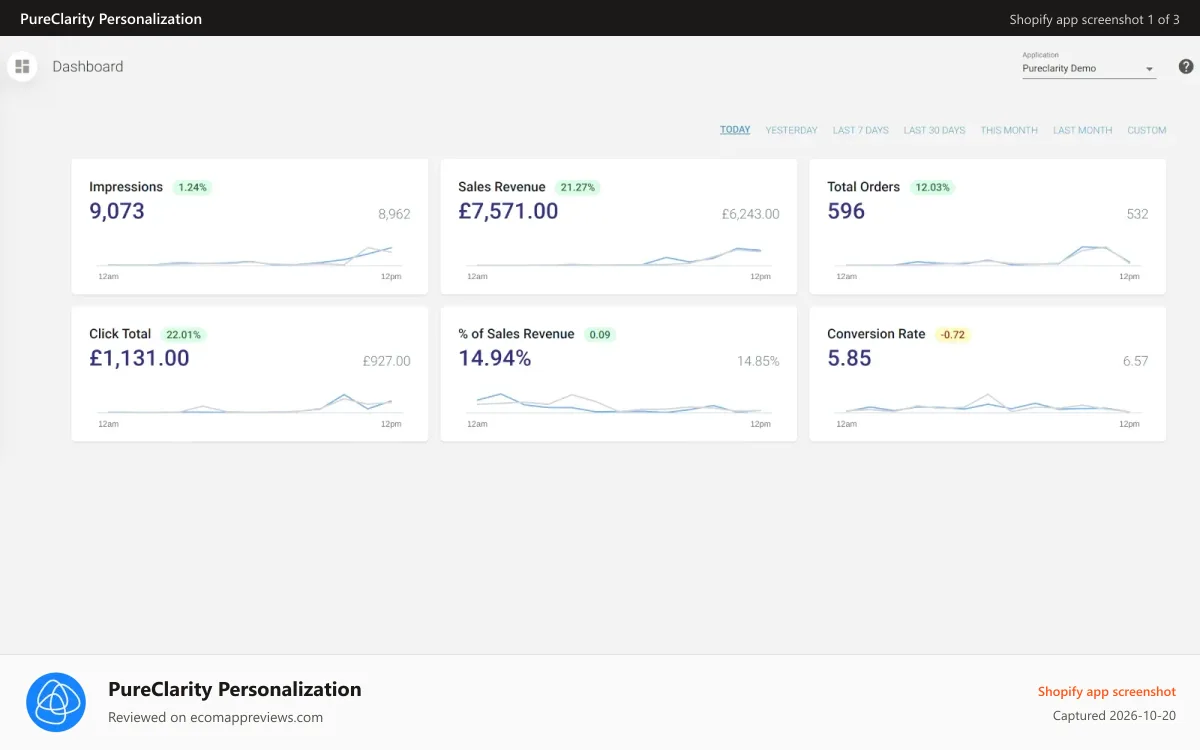Click the orange Shopify app screenshot link
1200x750 pixels.
click(1107, 691)
